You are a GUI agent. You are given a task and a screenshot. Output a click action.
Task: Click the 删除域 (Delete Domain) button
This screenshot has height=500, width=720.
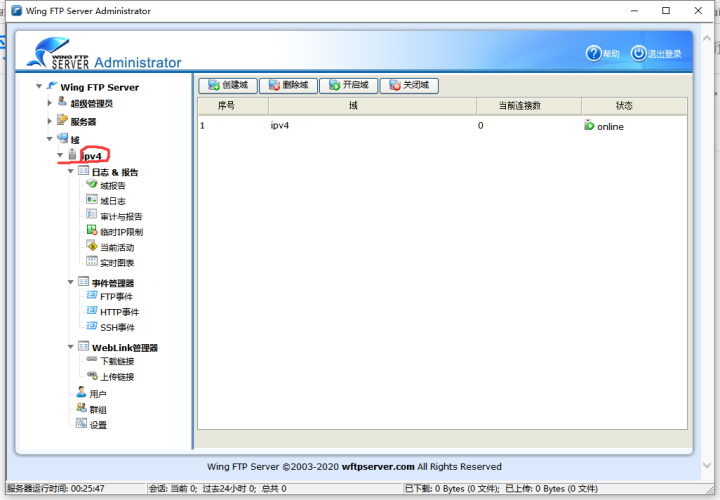[288, 85]
